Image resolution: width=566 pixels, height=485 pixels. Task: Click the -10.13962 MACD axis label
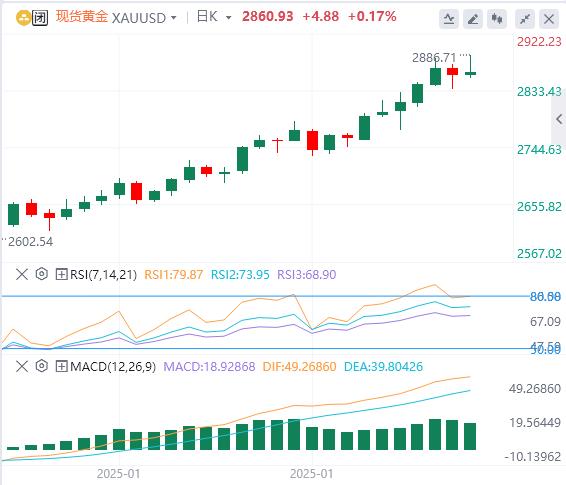(x=533, y=457)
